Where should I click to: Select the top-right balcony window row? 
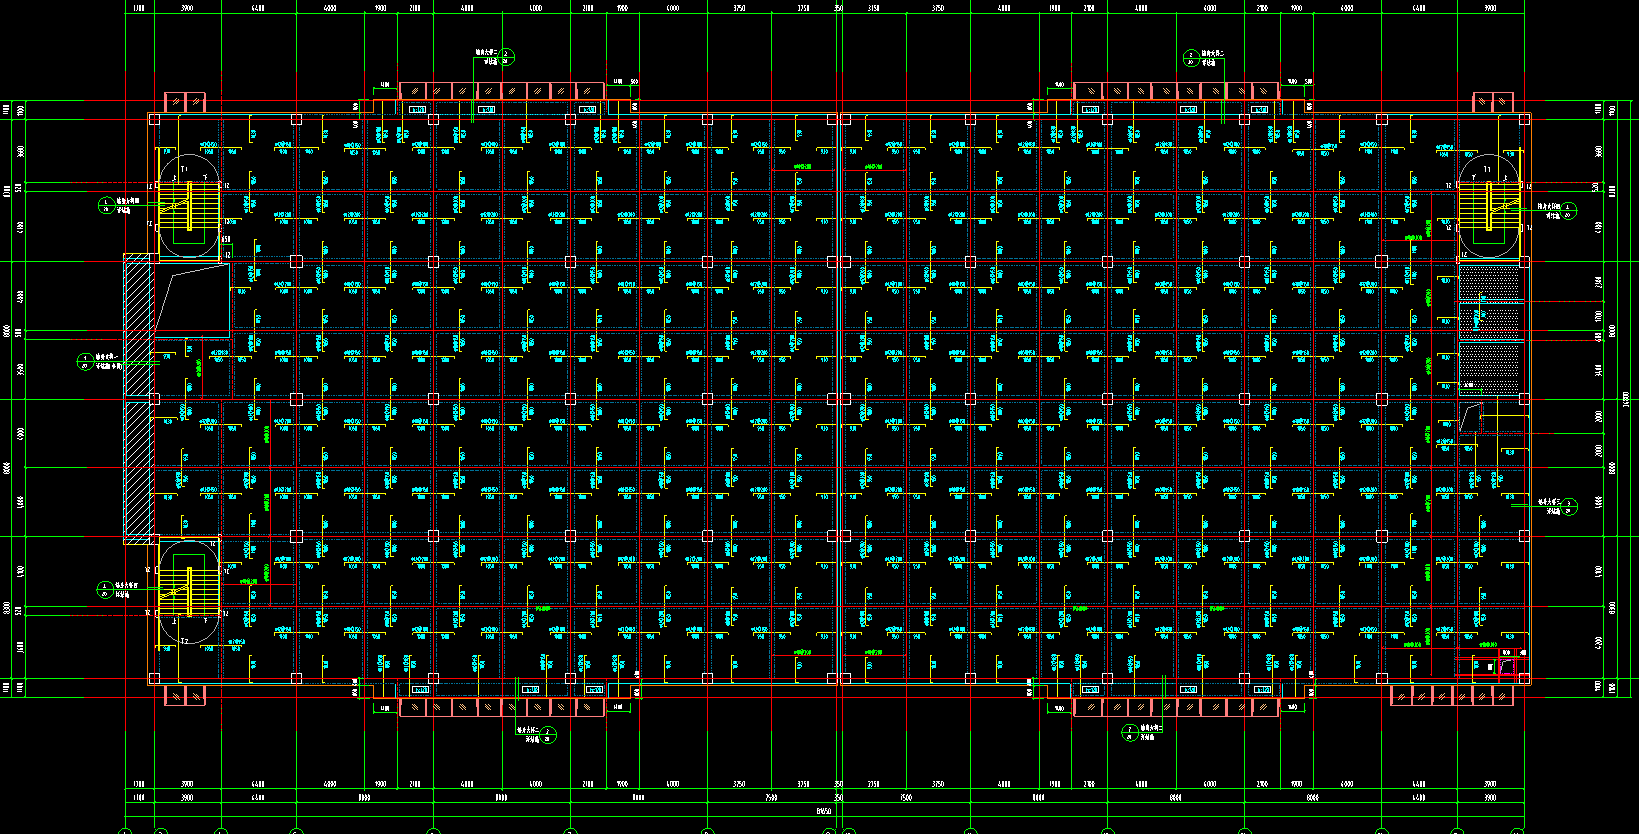pos(1176,91)
